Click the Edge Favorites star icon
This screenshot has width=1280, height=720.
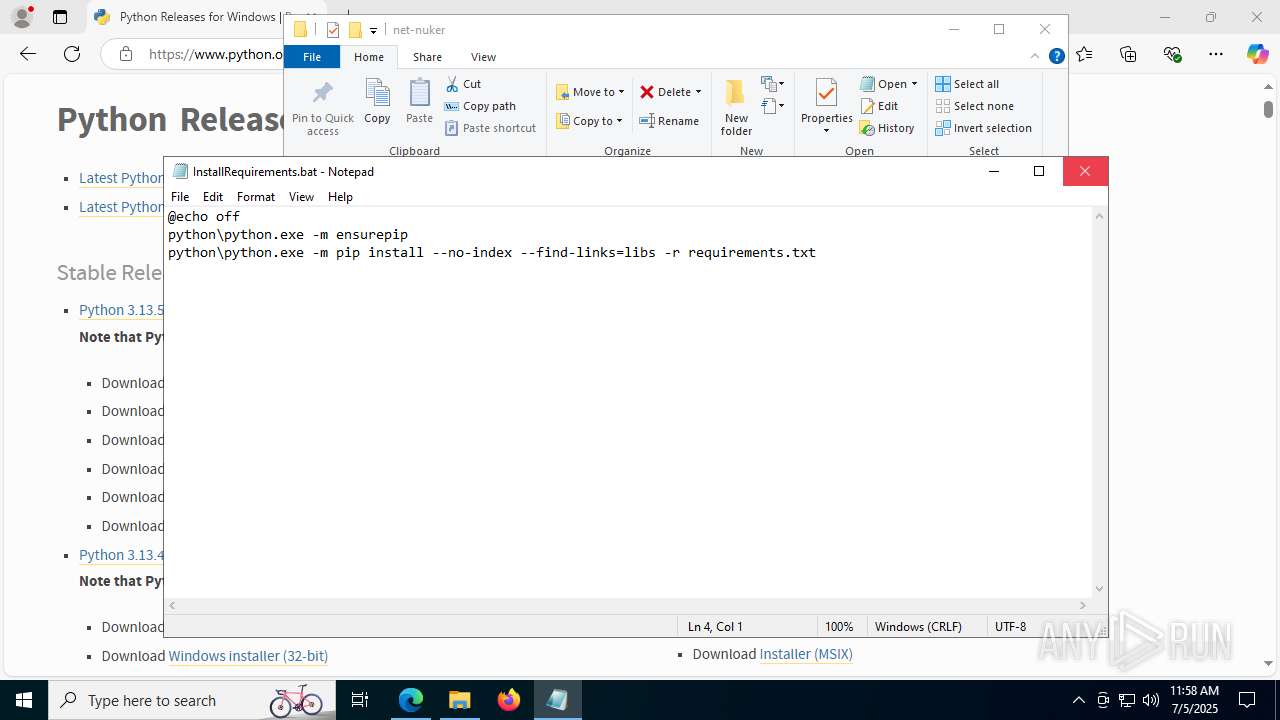click(1085, 54)
